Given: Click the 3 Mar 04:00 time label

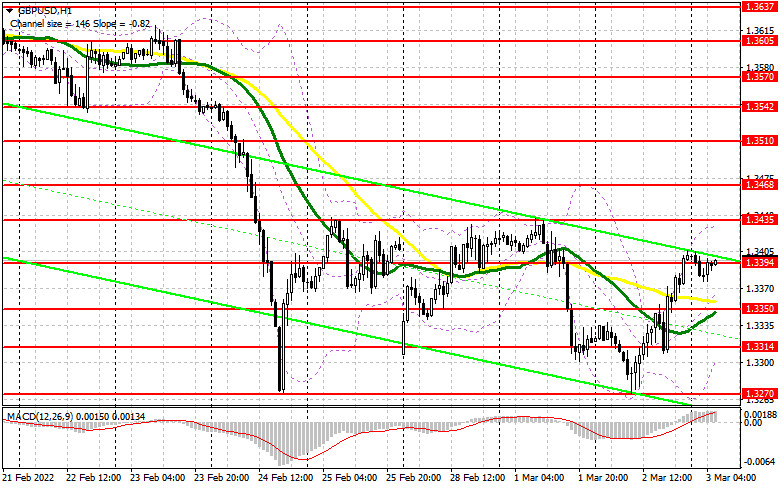Looking at the screenshot, I should (x=731, y=478).
